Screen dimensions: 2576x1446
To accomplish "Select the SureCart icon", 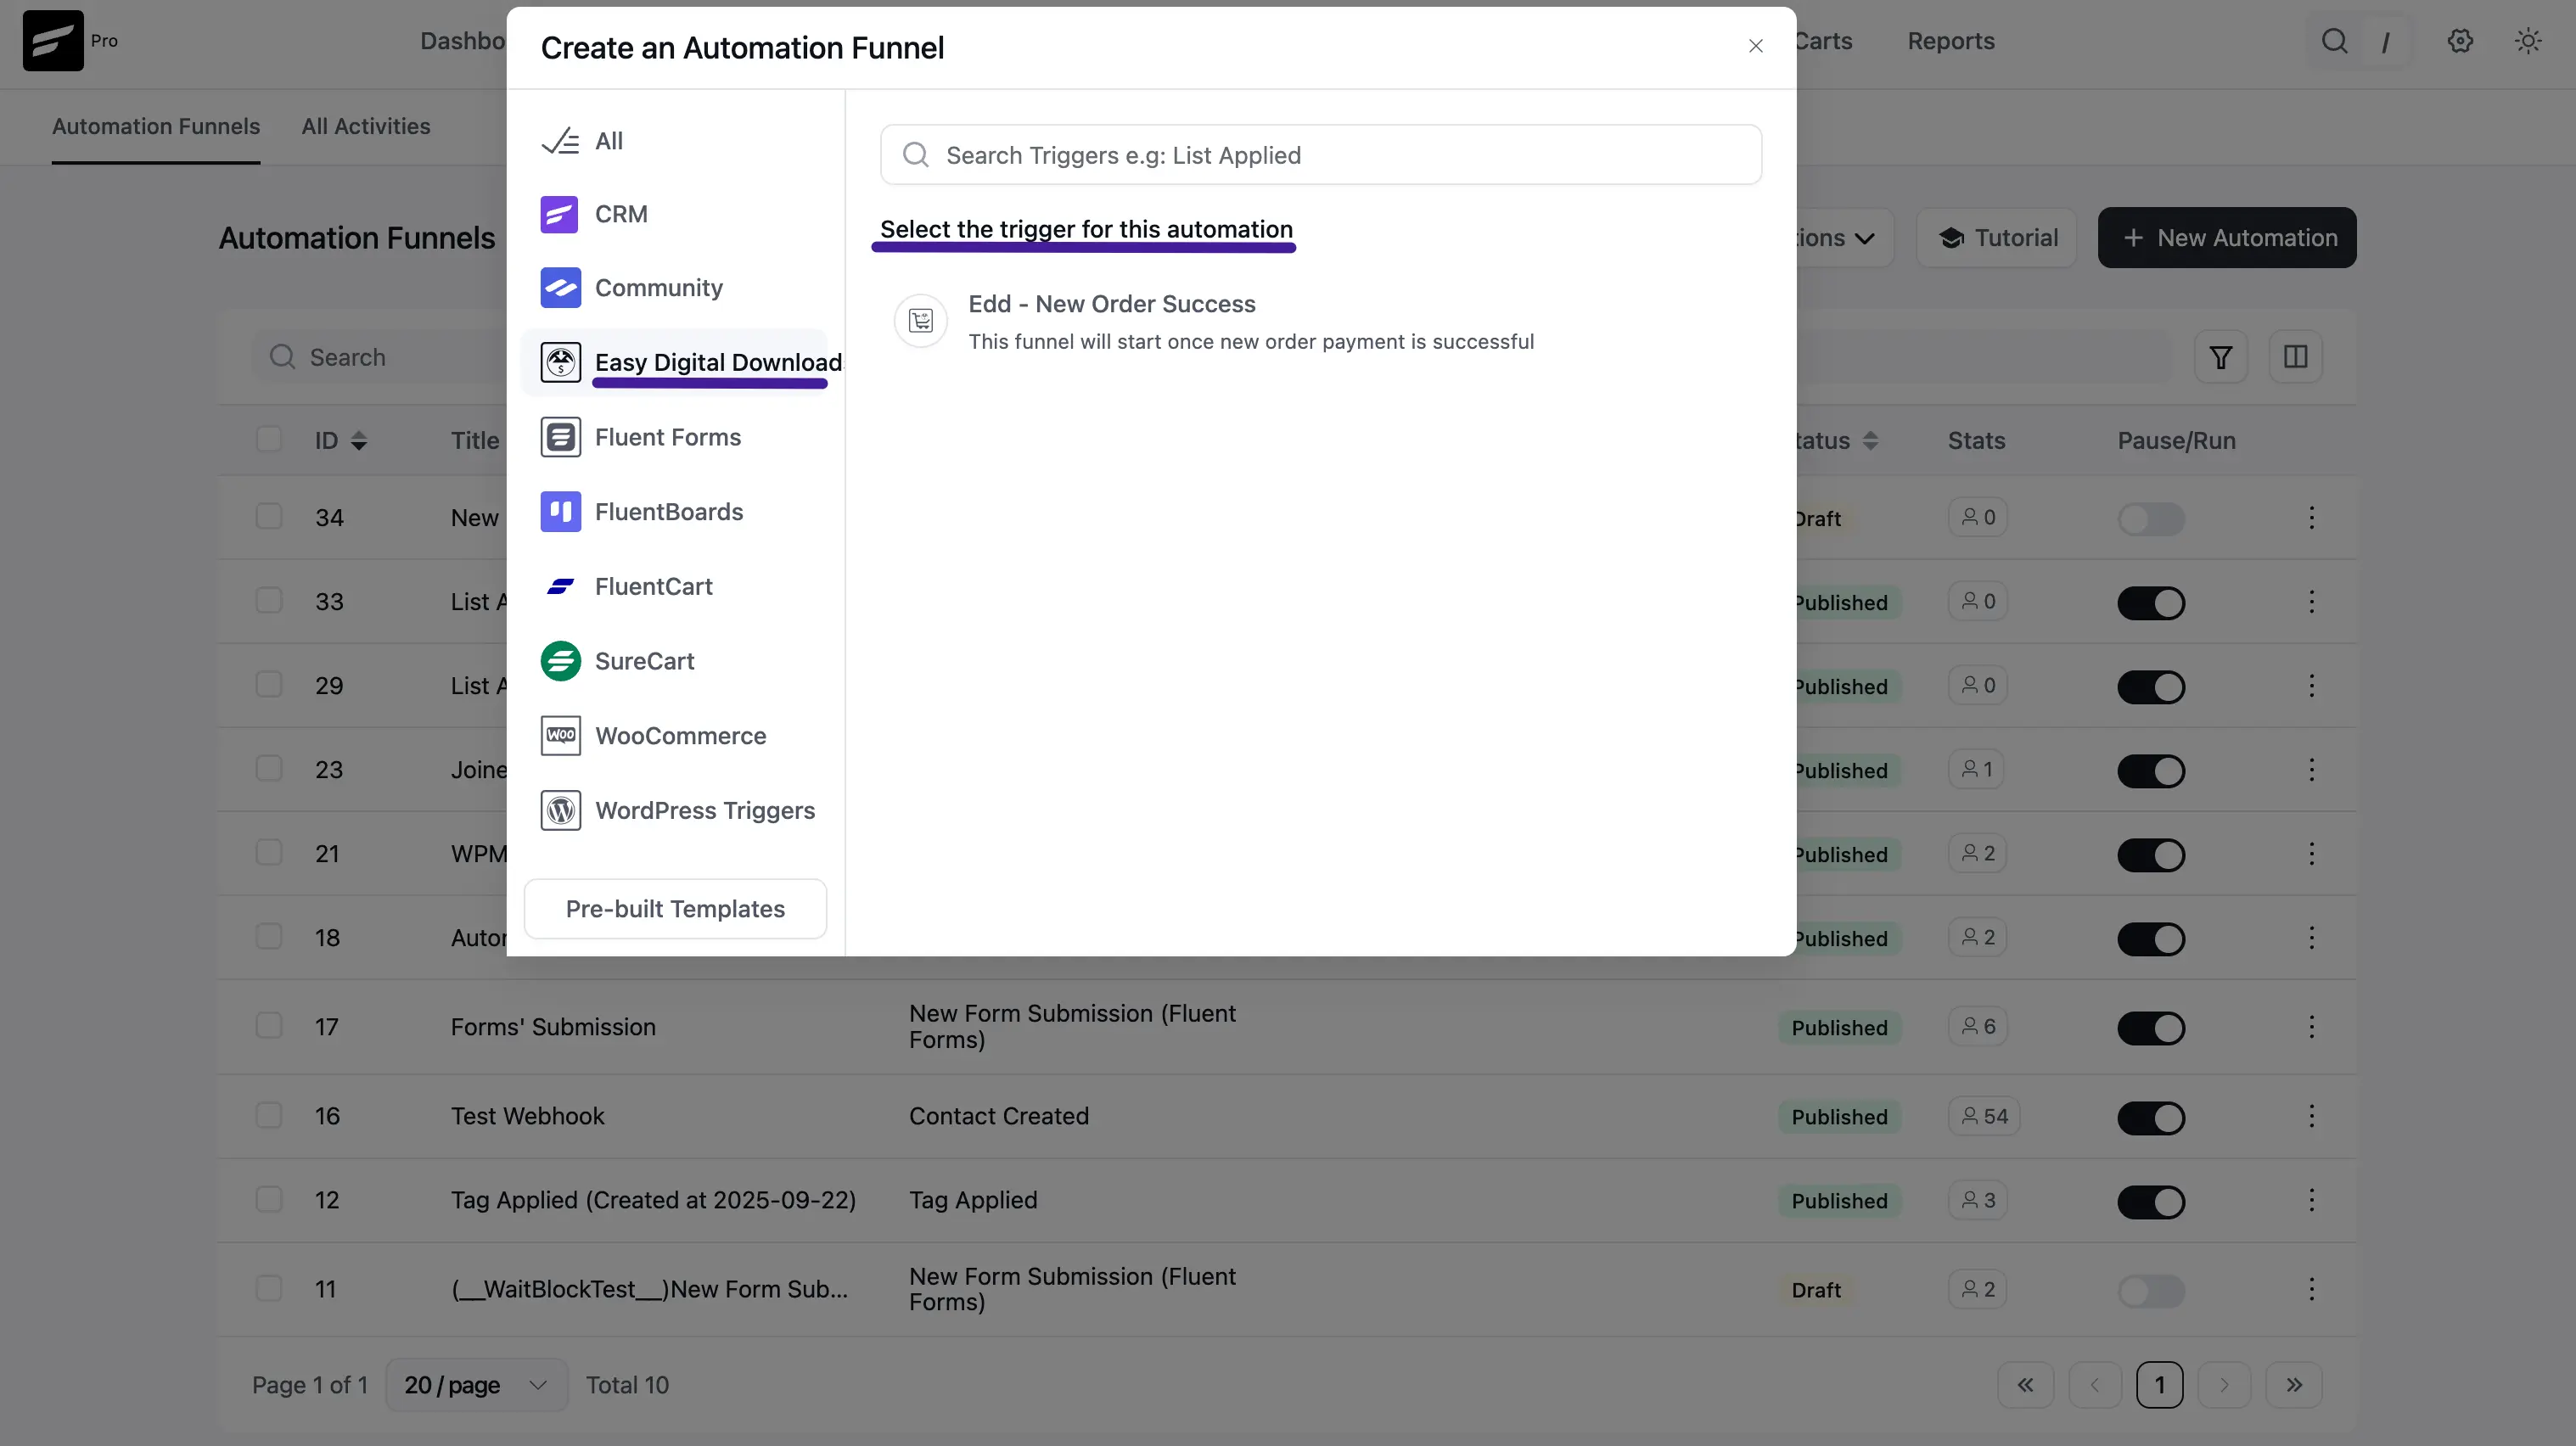I will (560, 661).
